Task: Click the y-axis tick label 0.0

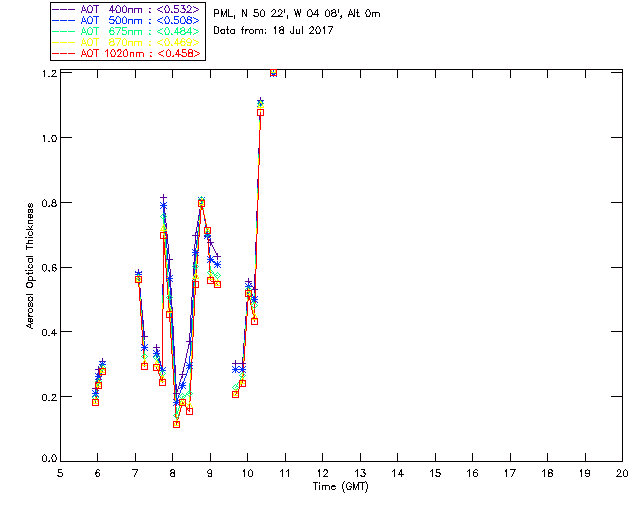Action: pos(49,460)
